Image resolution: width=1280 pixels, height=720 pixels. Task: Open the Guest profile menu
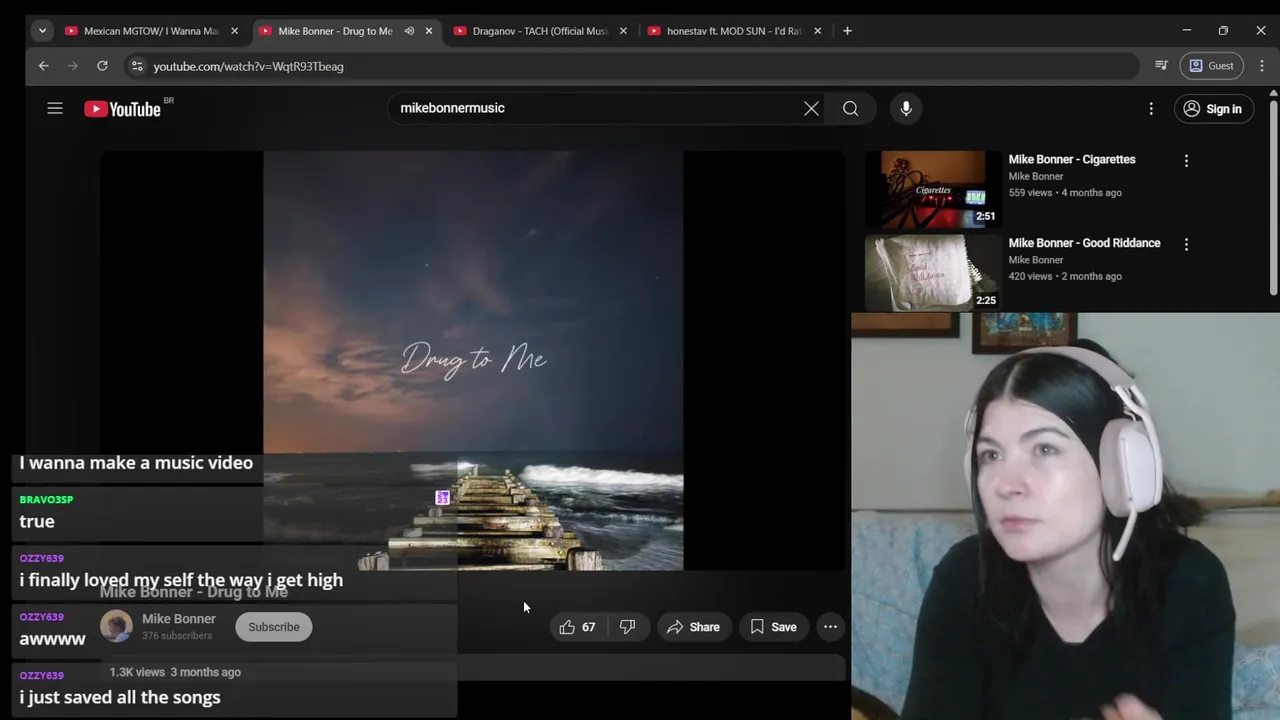tap(1210, 66)
